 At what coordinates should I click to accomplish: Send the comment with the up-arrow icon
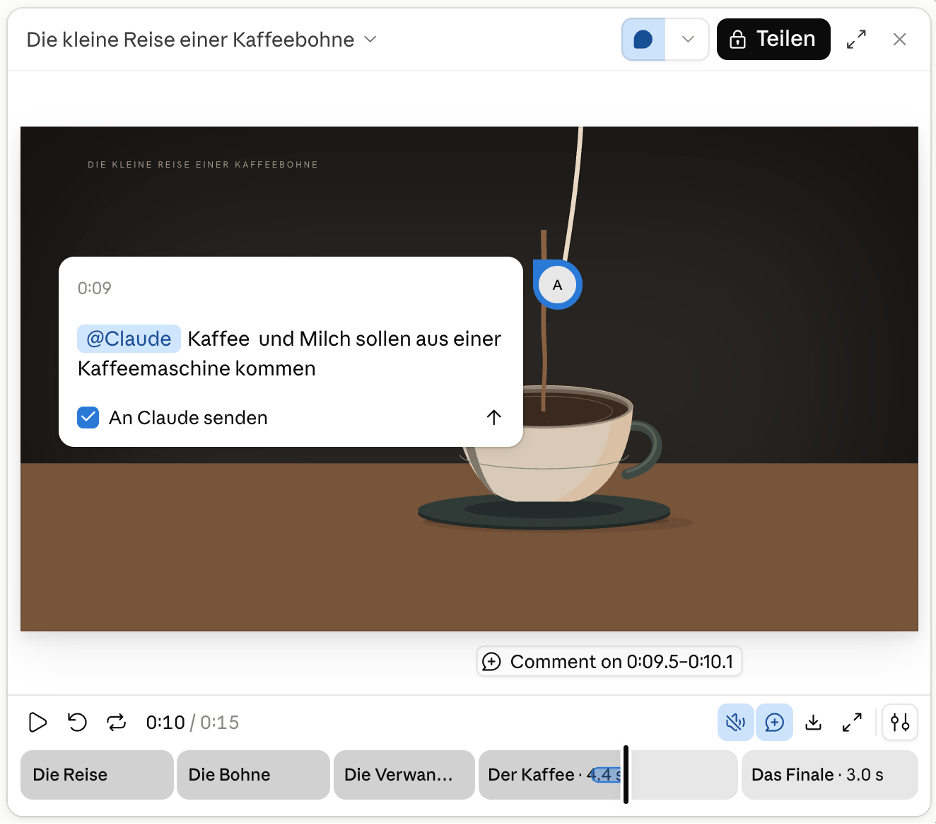coord(493,417)
